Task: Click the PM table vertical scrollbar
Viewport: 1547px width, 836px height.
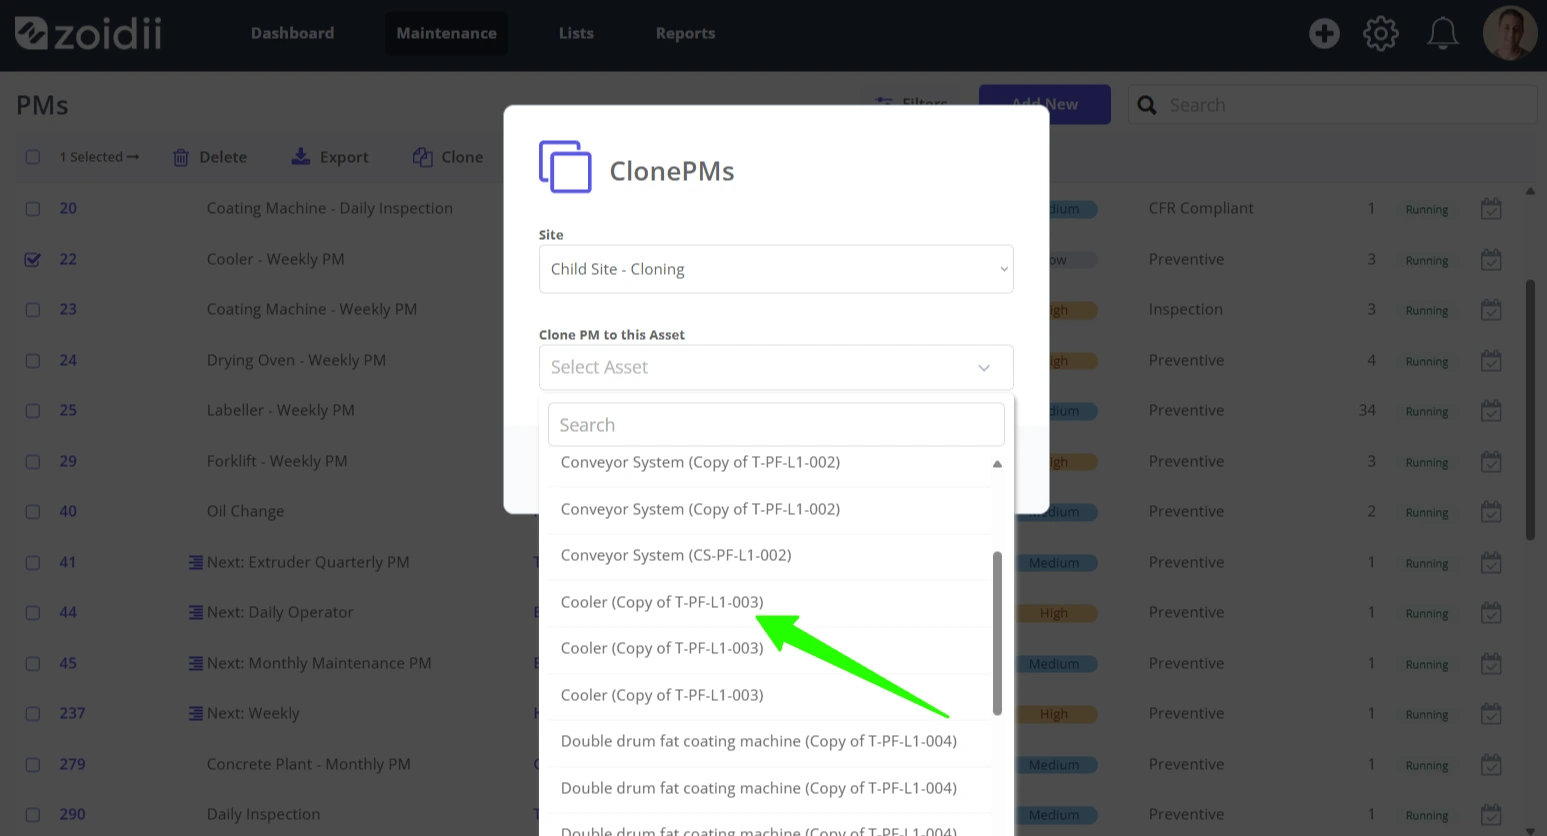Action: (1530, 410)
